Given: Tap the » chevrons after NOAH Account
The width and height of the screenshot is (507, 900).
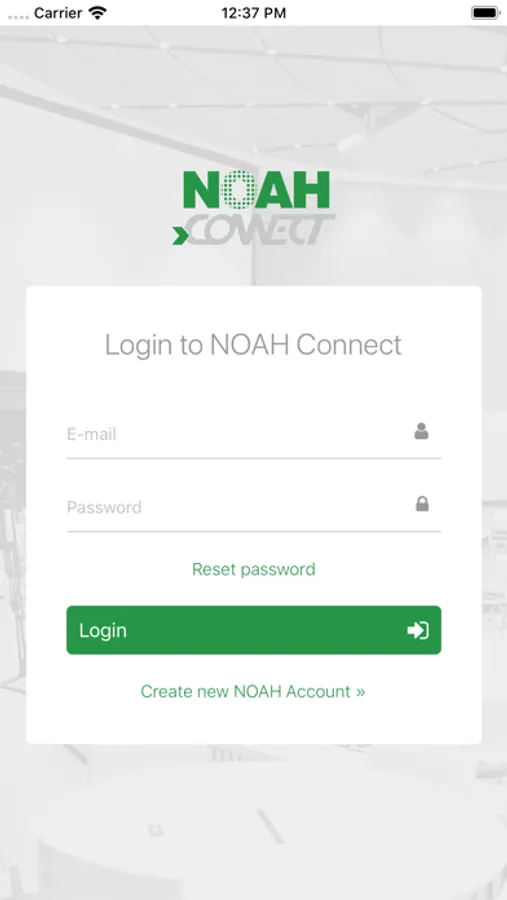Looking at the screenshot, I should click(361, 692).
